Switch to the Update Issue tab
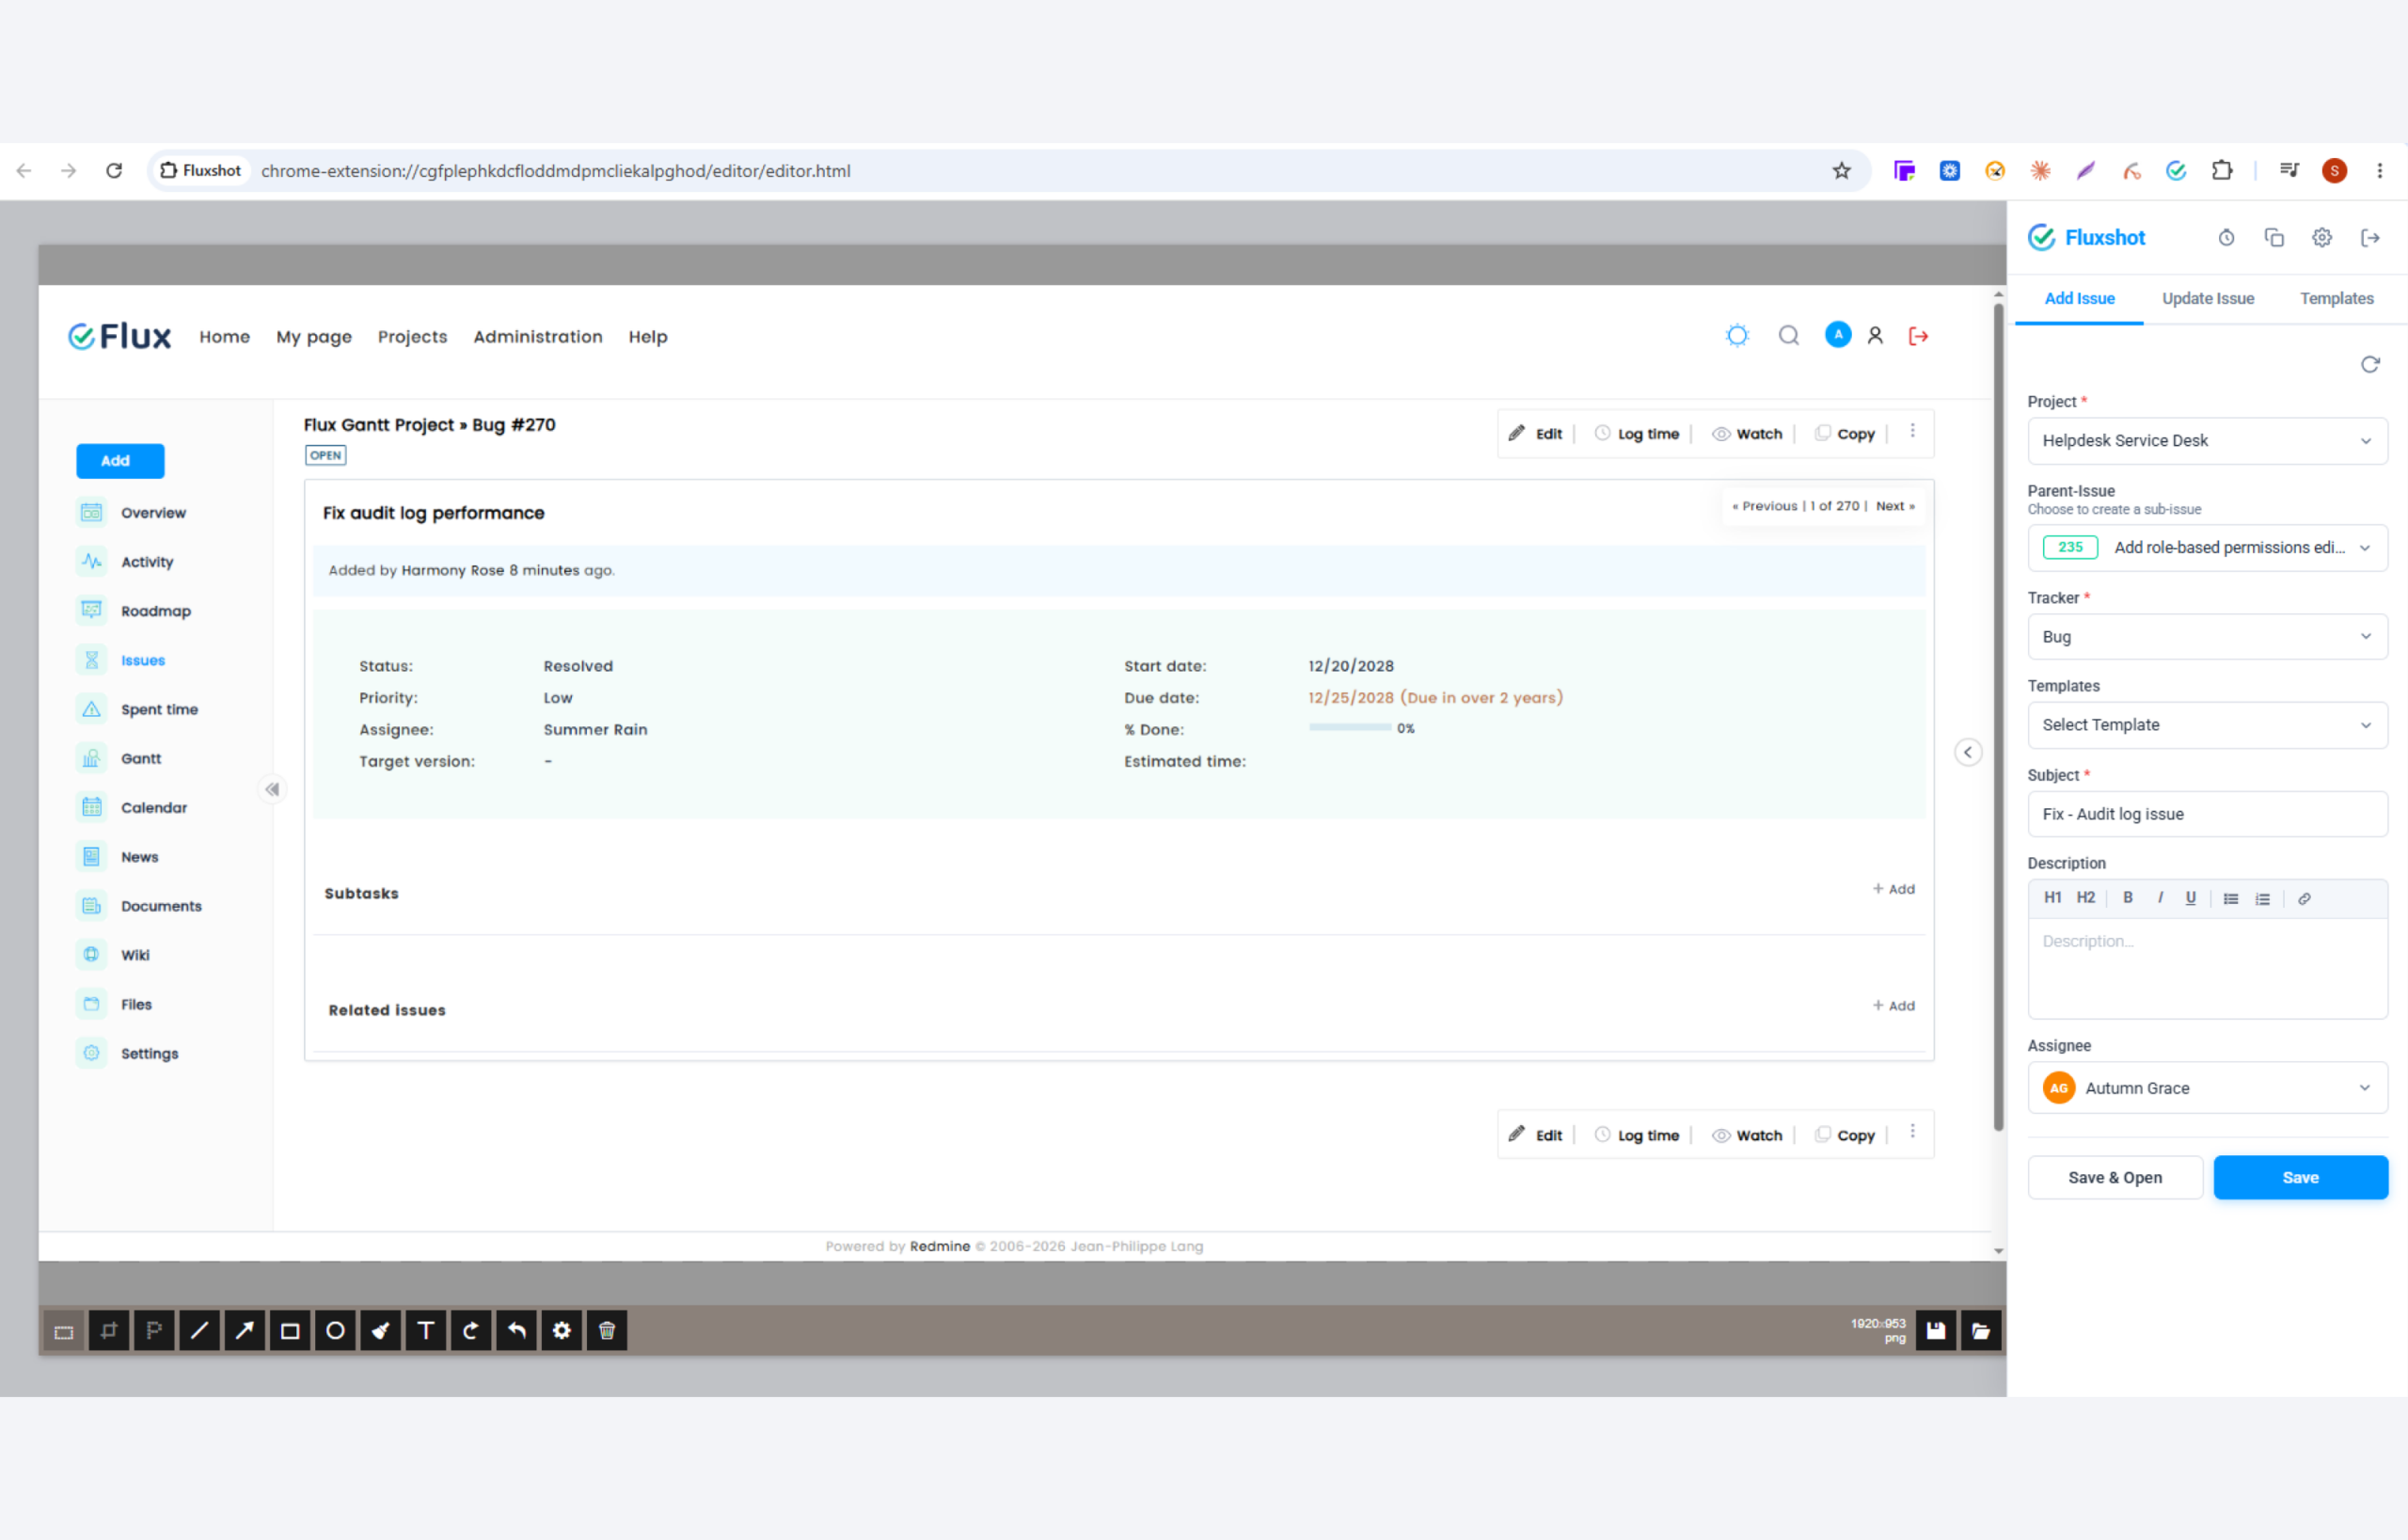The image size is (2408, 1540). click(x=2208, y=299)
